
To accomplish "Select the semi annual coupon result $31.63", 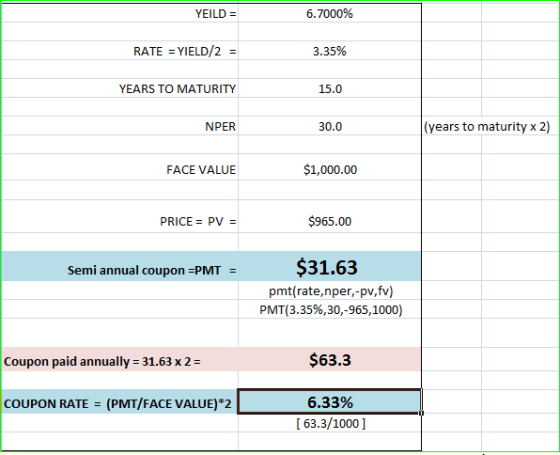I will click(330, 267).
